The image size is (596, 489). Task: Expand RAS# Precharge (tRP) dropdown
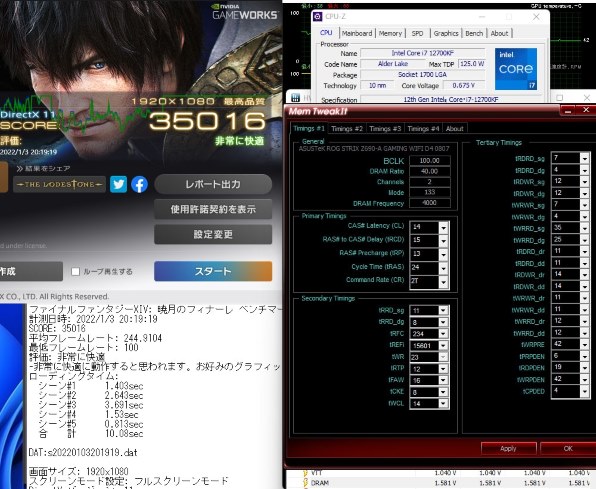[443, 254]
